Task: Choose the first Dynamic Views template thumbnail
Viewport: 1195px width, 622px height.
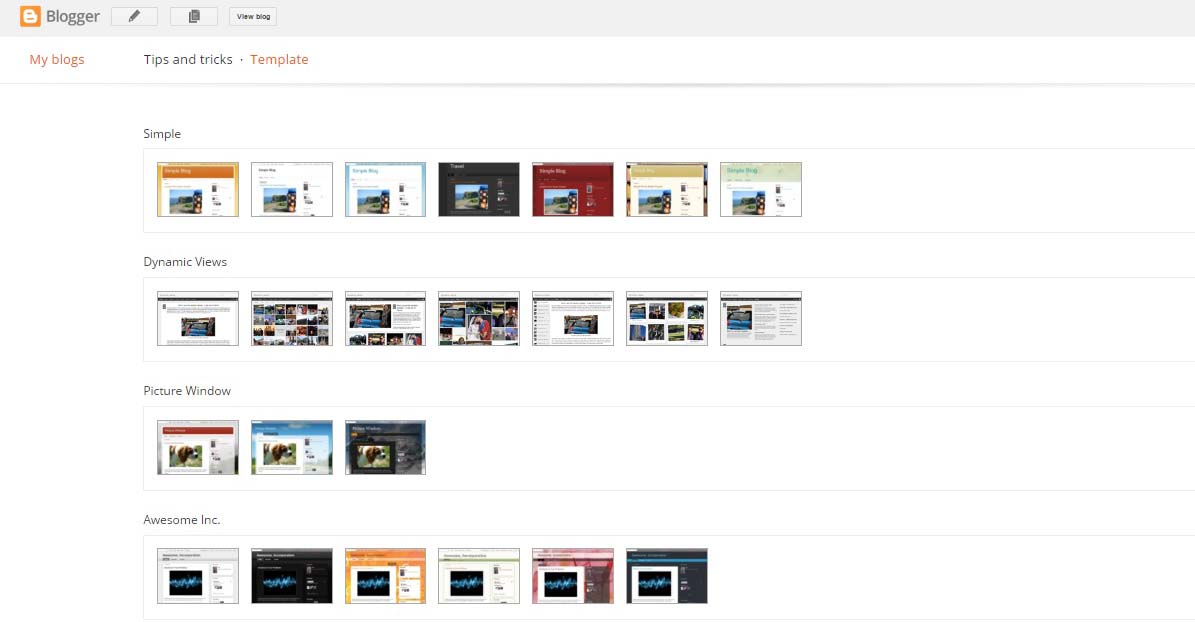Action: (x=198, y=319)
